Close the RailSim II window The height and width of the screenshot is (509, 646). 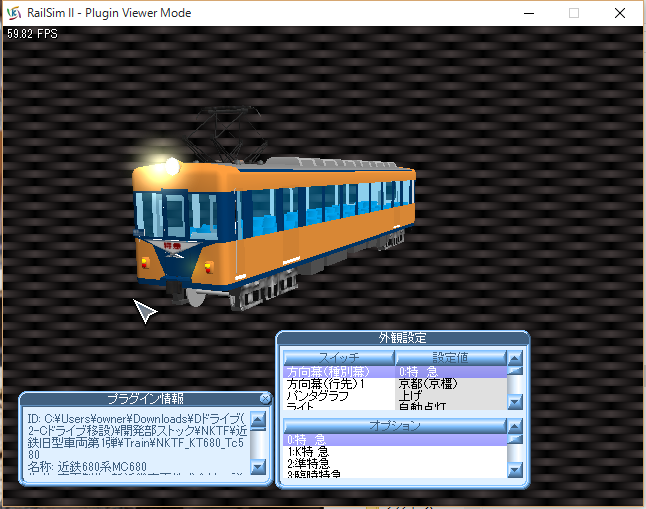click(x=620, y=13)
